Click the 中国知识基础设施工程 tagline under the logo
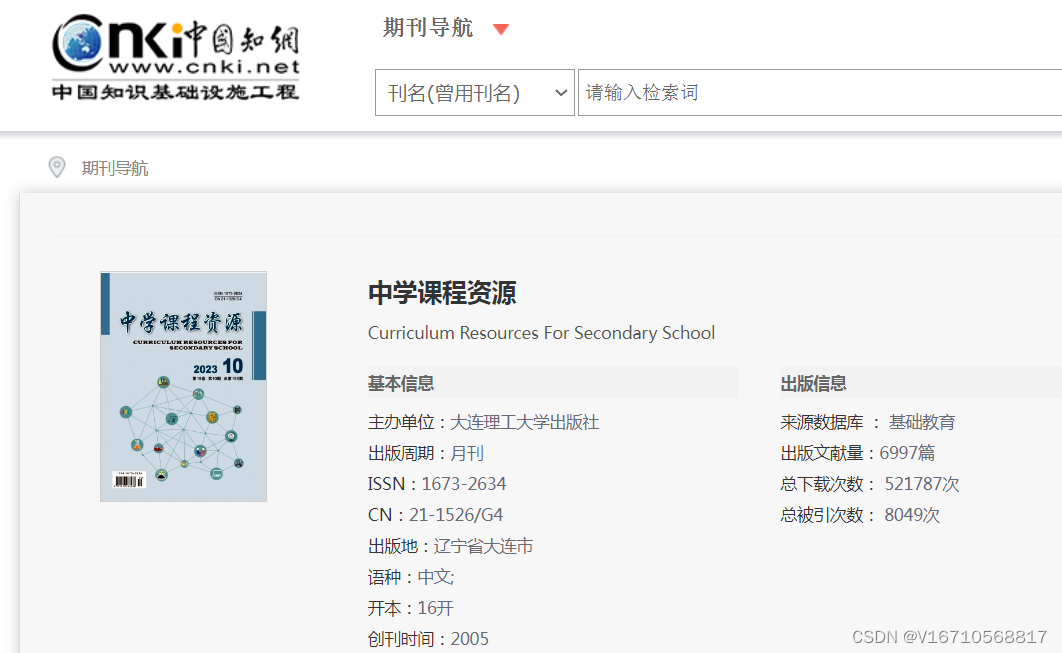Viewport: 1062px width, 653px height. point(175,91)
